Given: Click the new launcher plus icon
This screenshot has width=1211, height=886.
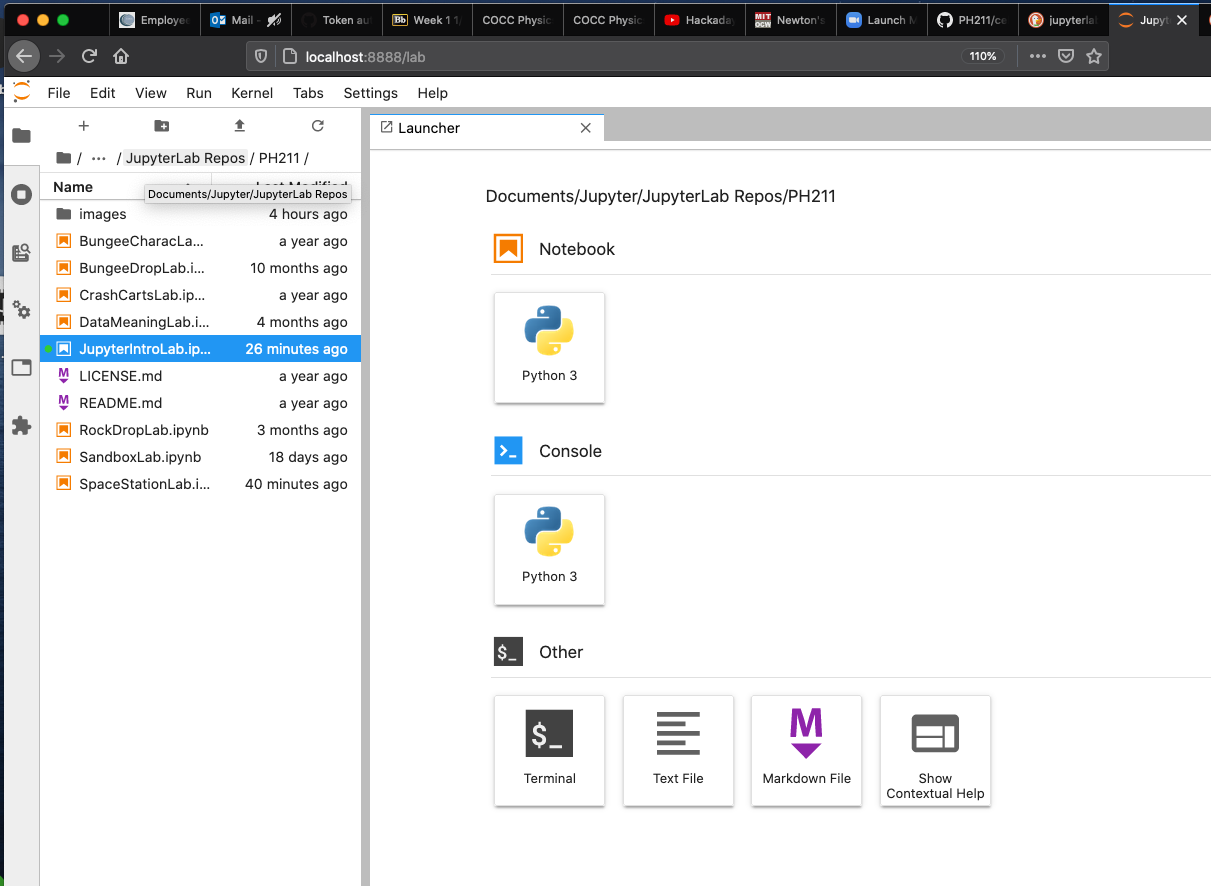Looking at the screenshot, I should click(x=84, y=126).
